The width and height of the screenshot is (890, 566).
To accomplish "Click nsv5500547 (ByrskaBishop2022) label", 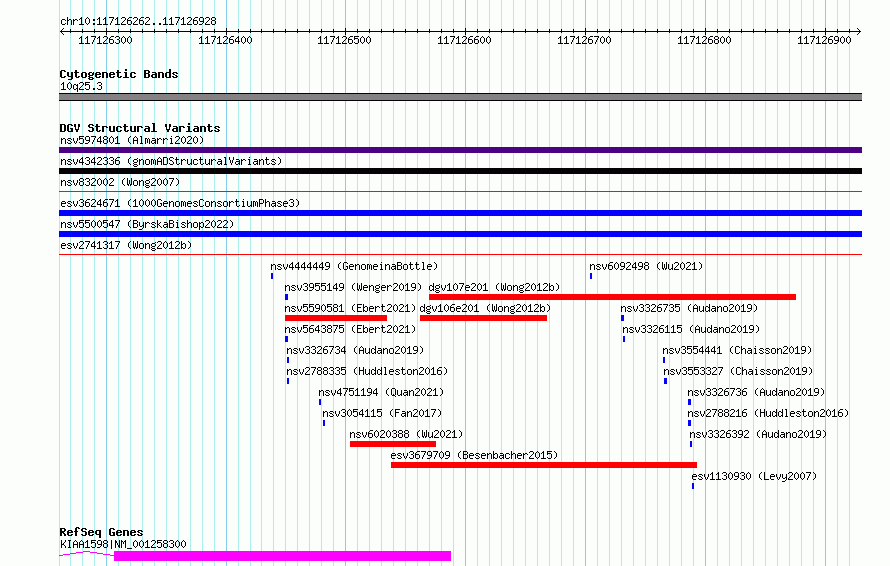I will point(147,224).
